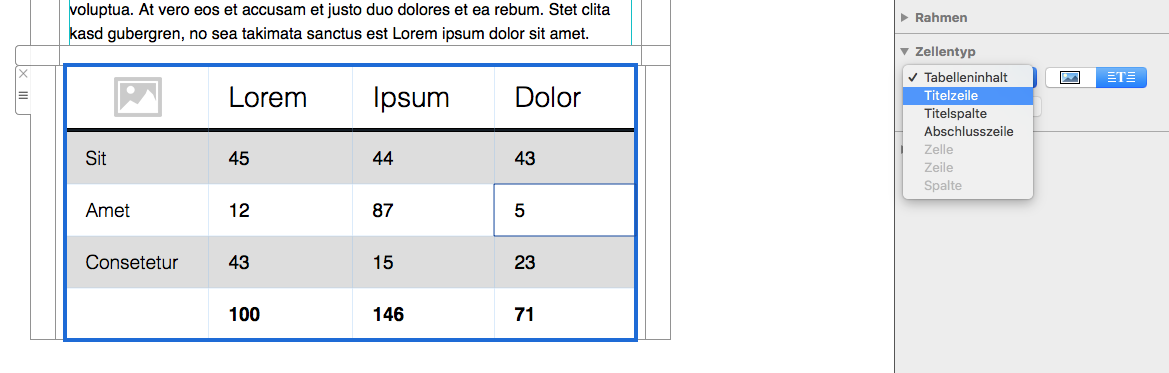Select the Dolor header cell
The height and width of the screenshot is (373, 1169).
click(564, 98)
